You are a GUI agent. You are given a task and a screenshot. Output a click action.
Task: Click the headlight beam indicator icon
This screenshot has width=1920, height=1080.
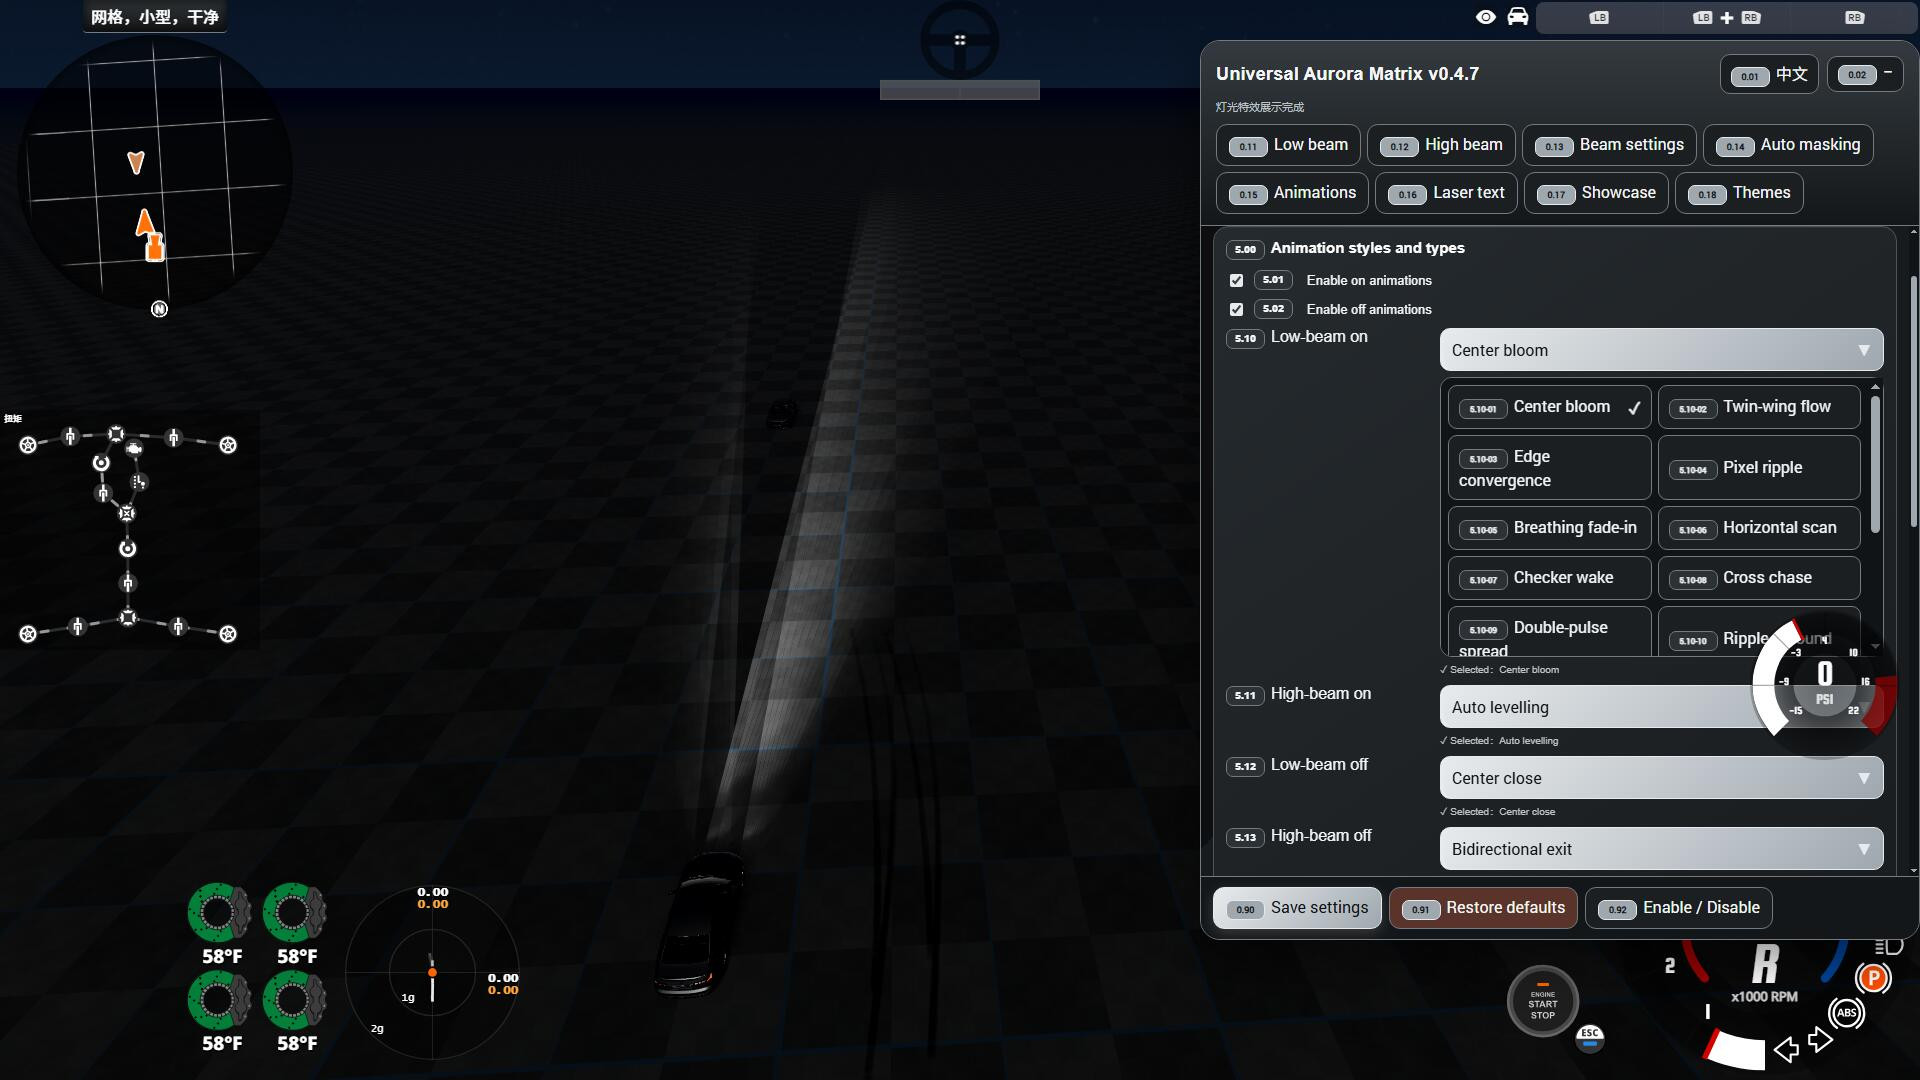[x=1888, y=946]
